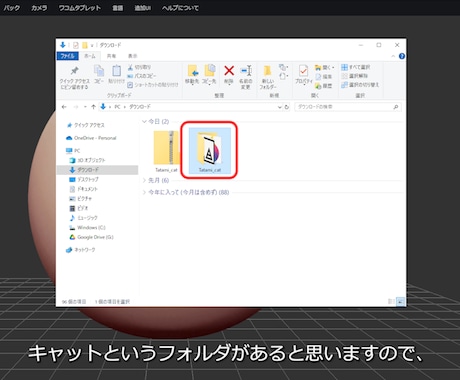Click the large icons view toggle in status bar
This screenshot has height=380, width=460.
click(401, 302)
